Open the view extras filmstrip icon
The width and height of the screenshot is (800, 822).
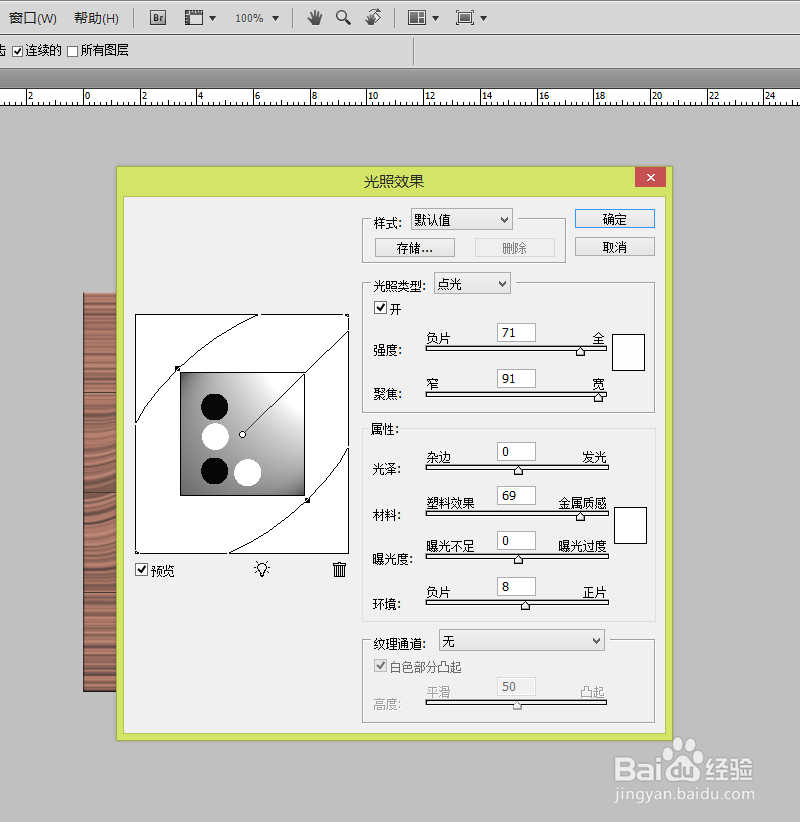click(x=193, y=18)
